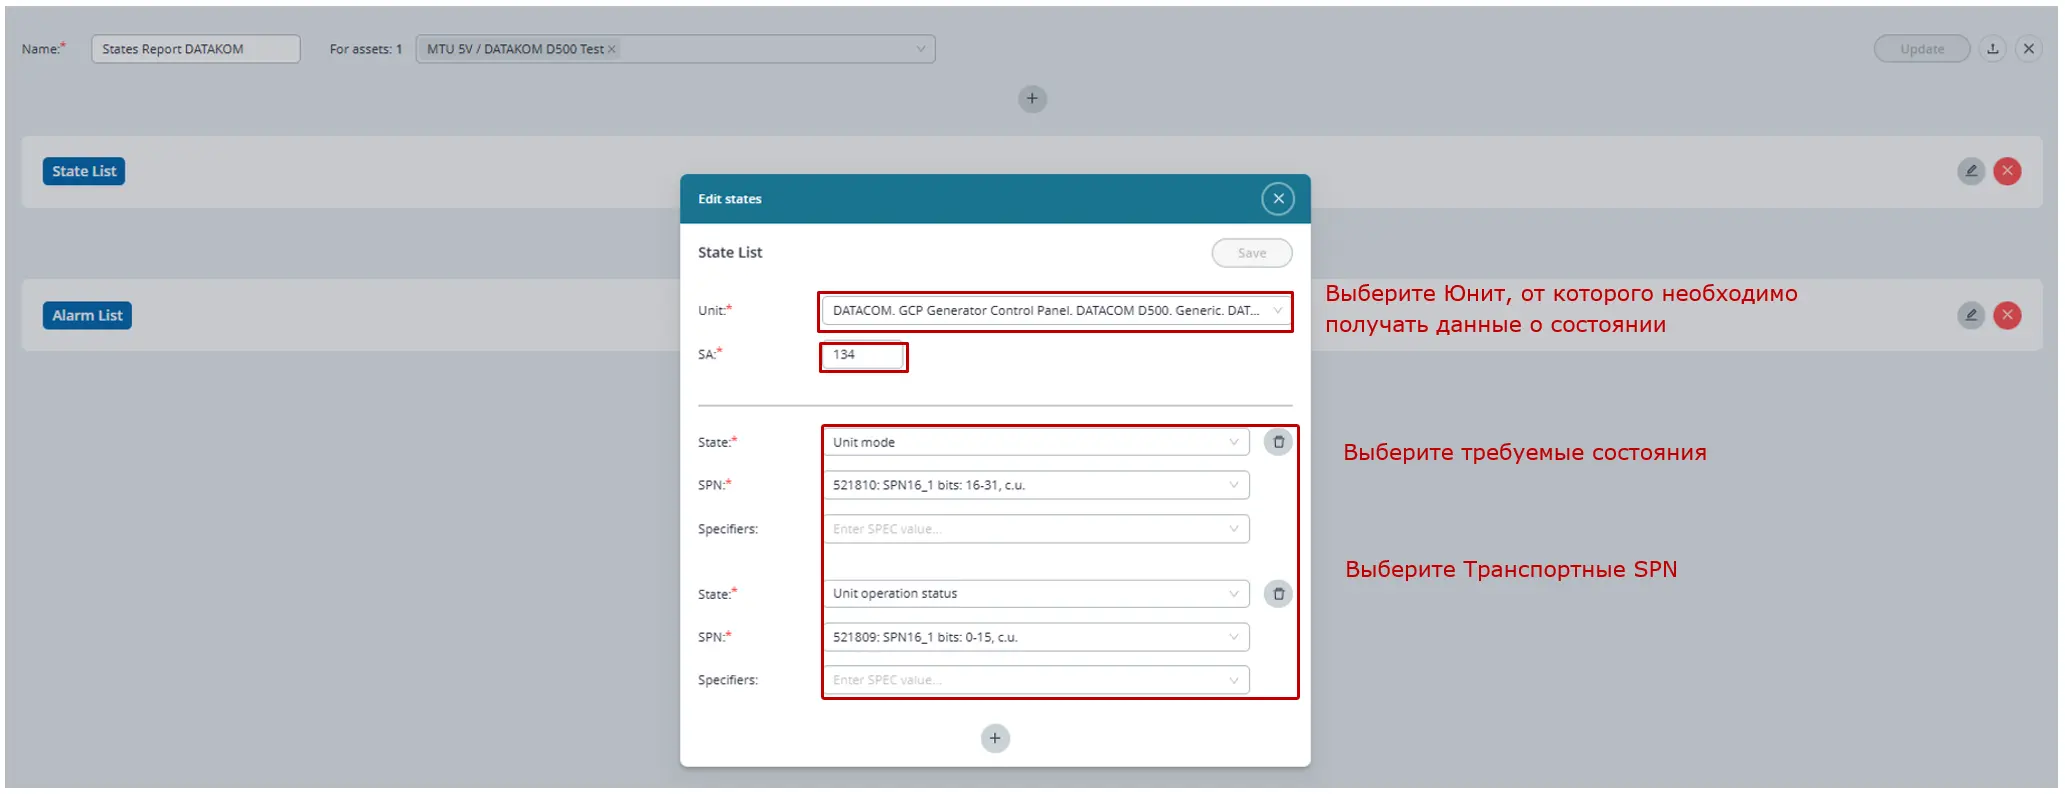The height and width of the screenshot is (794, 2065).
Task: Add new state in Edit states dialog
Action: (994, 739)
